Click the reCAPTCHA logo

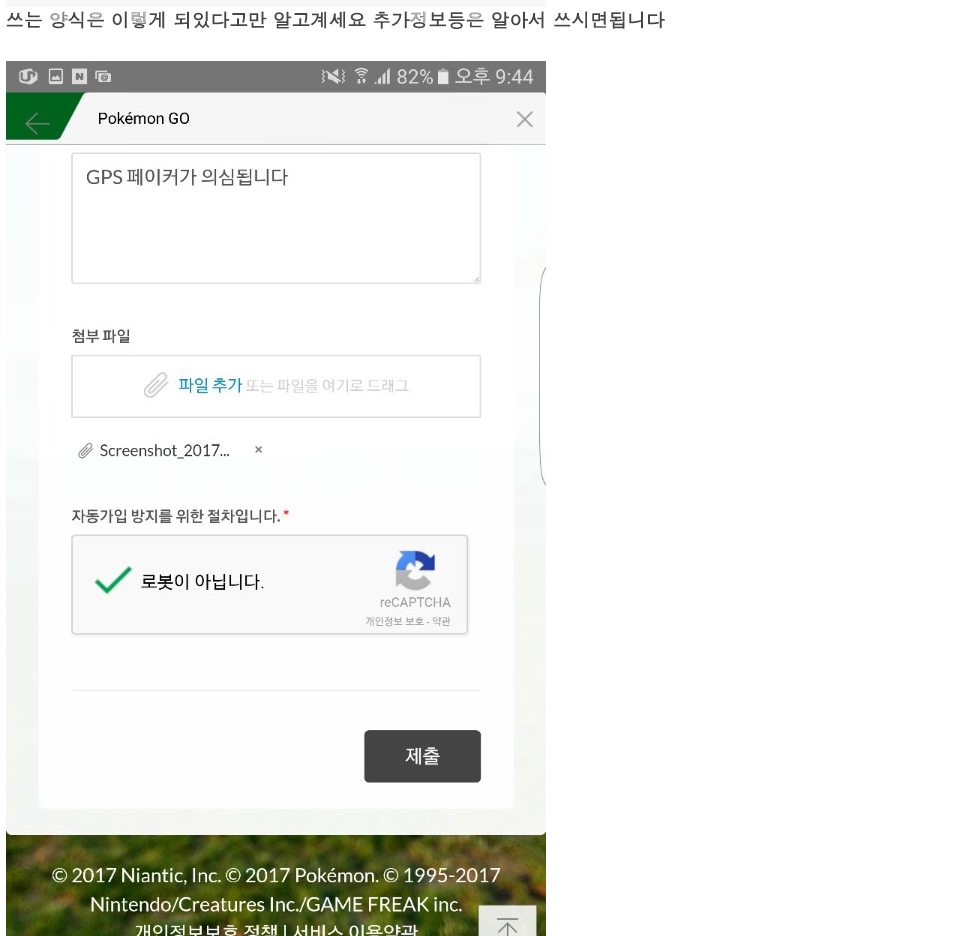coord(415,569)
